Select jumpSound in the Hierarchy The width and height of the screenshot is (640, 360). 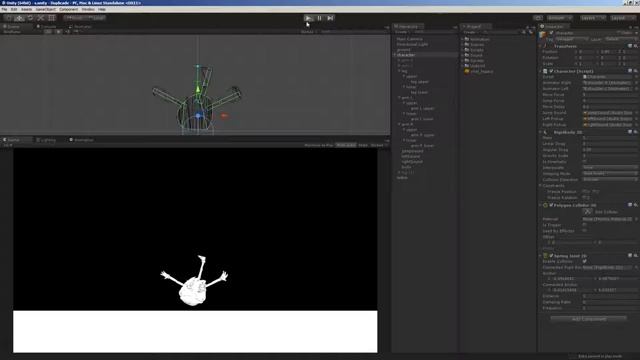point(412,151)
